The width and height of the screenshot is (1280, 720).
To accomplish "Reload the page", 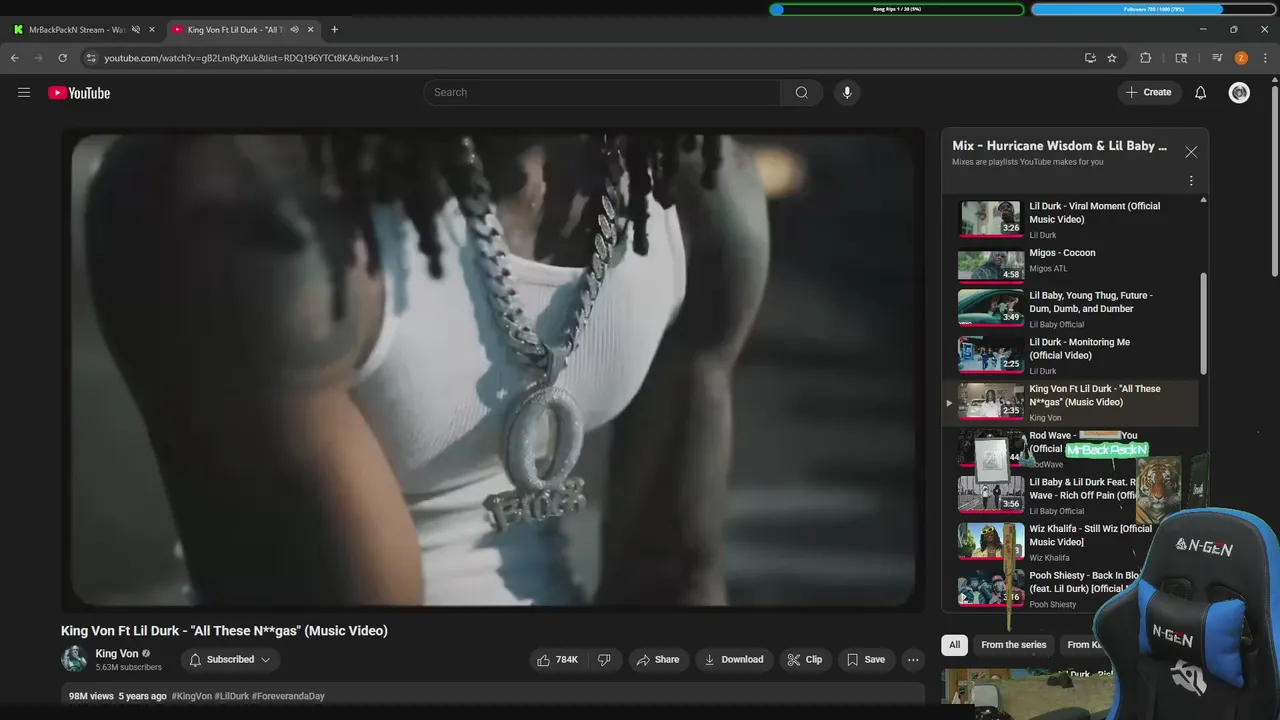I will (62, 58).
